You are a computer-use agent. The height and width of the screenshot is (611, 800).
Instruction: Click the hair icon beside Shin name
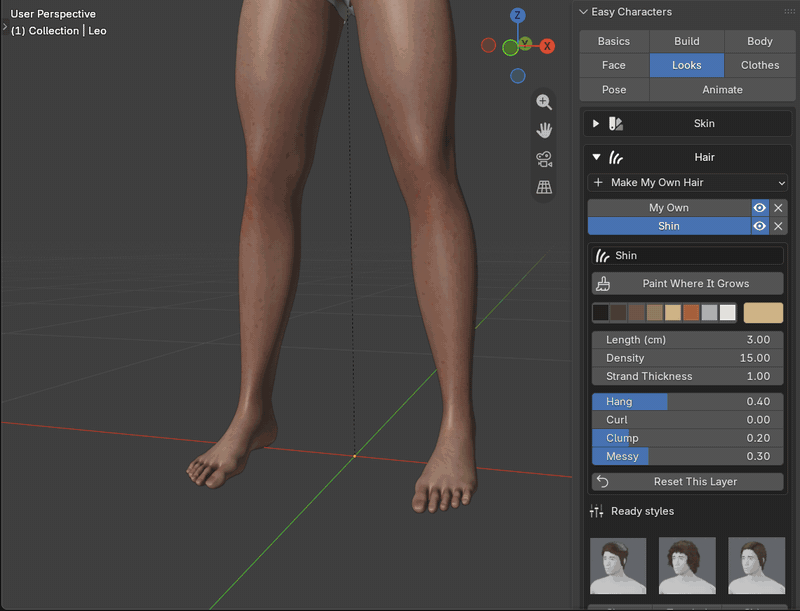603,256
